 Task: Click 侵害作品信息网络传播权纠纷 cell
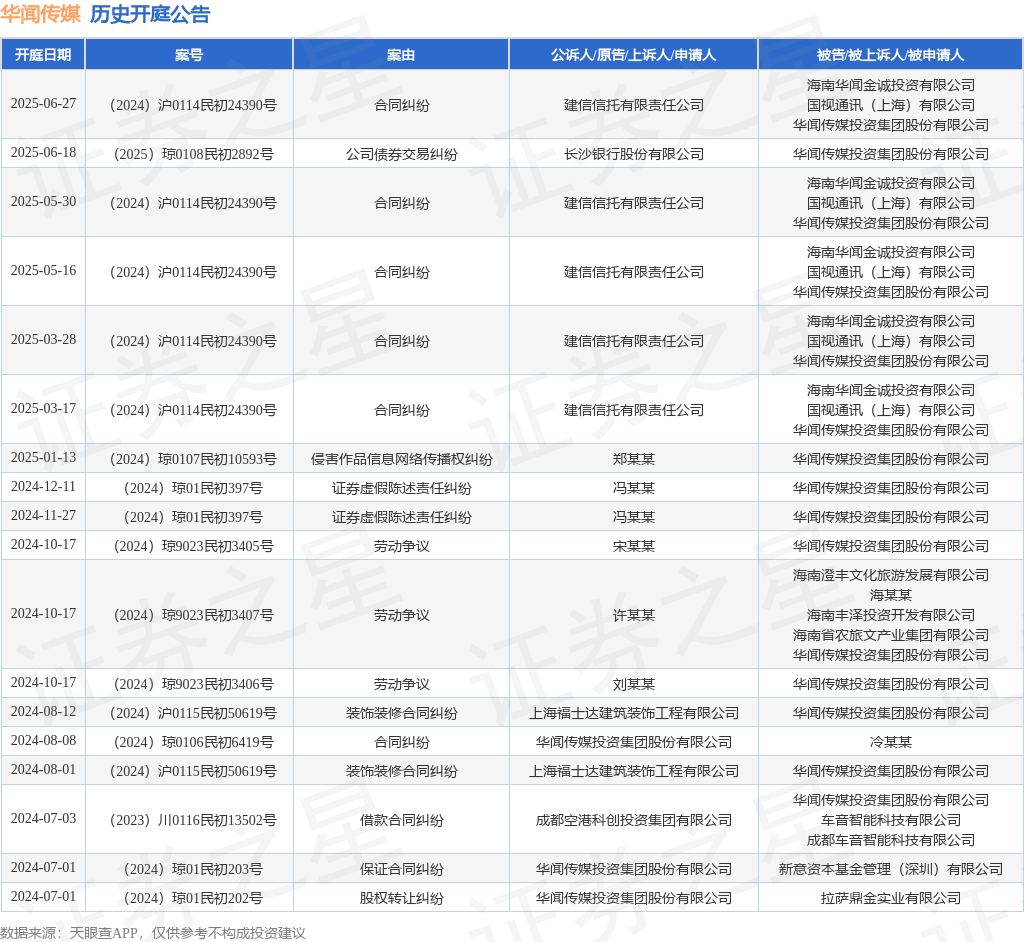[x=402, y=459]
